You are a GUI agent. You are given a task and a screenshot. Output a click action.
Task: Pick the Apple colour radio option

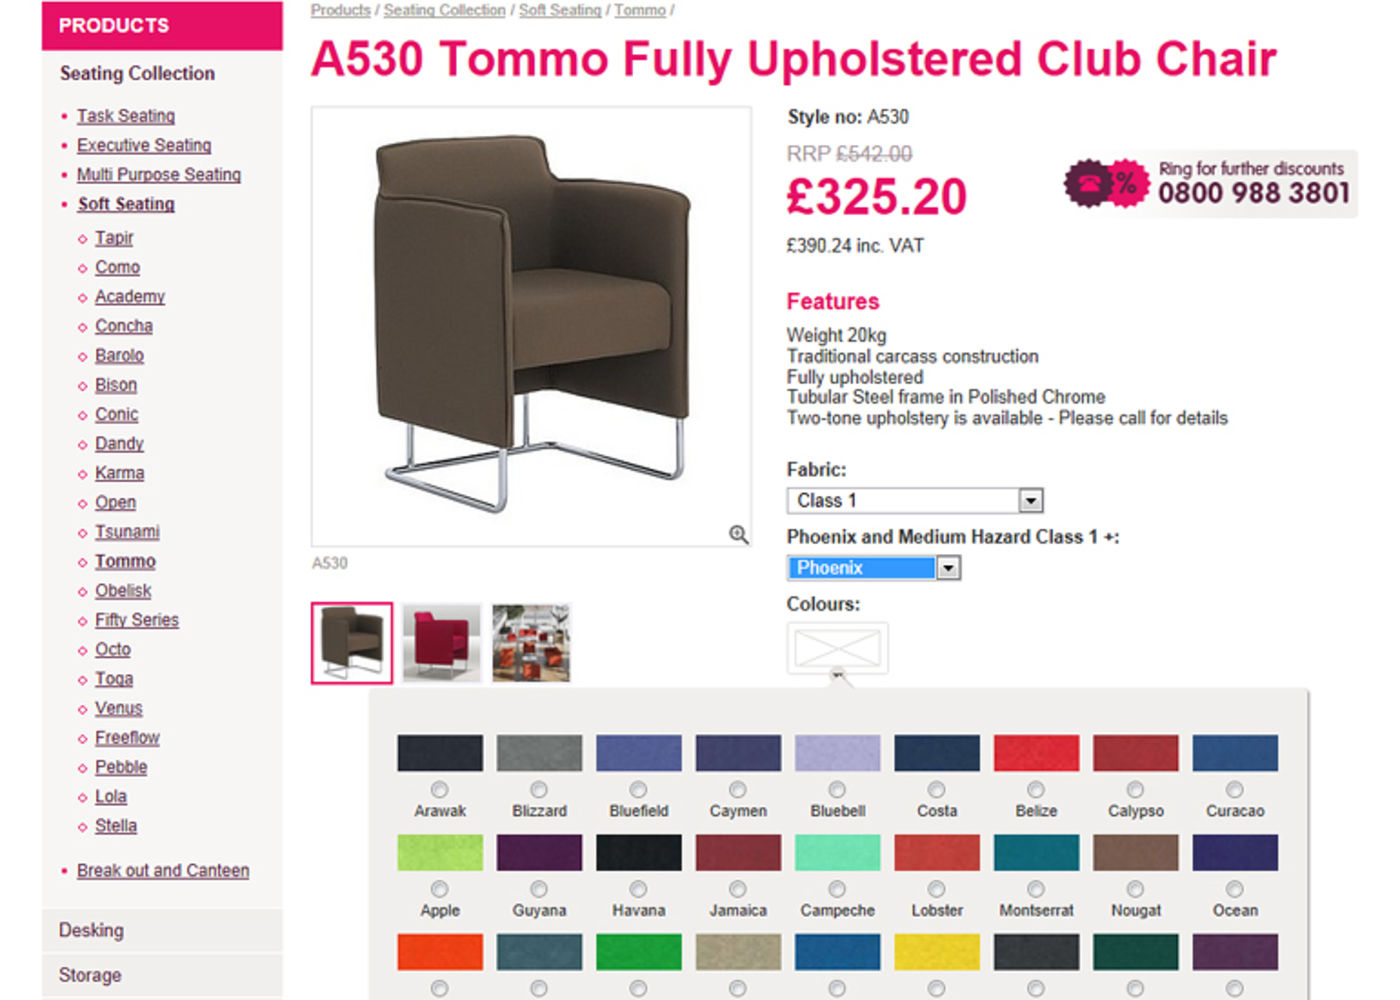[x=440, y=888]
